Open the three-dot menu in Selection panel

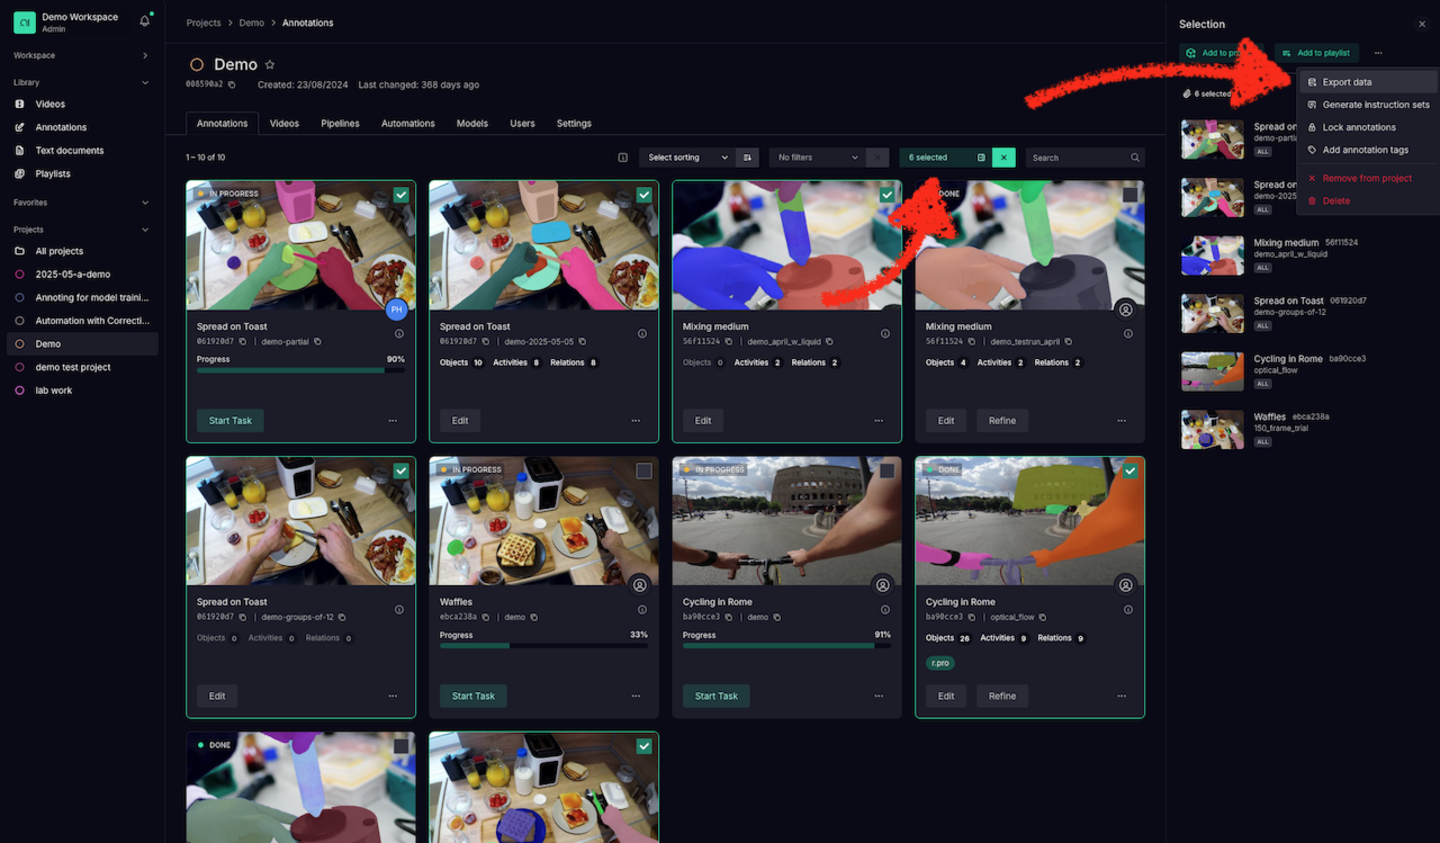1378,53
